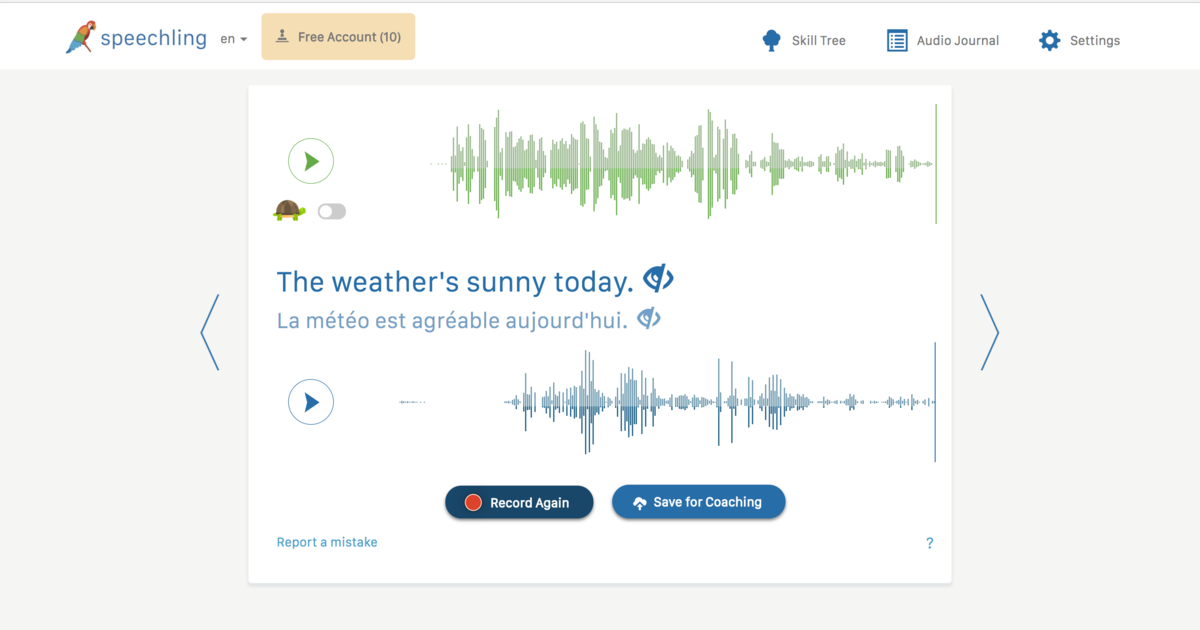The image size is (1200, 630).
Task: Click the speechling brand name text
Action: tap(153, 39)
